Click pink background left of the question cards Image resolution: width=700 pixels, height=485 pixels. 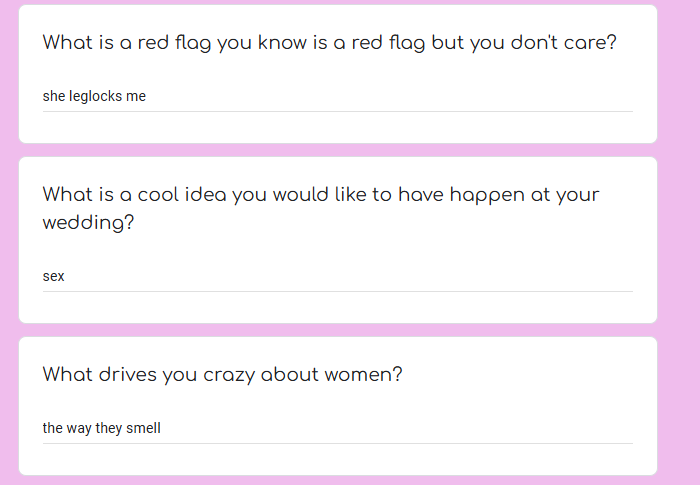[9, 240]
